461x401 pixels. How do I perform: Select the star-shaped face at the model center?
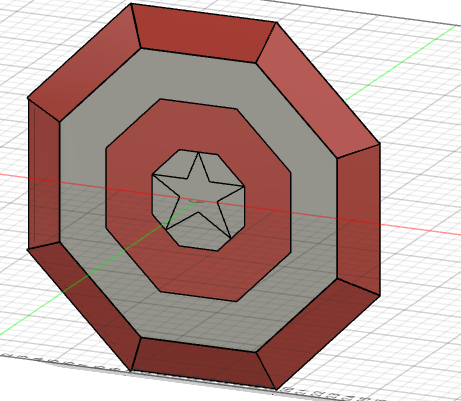click(199, 197)
